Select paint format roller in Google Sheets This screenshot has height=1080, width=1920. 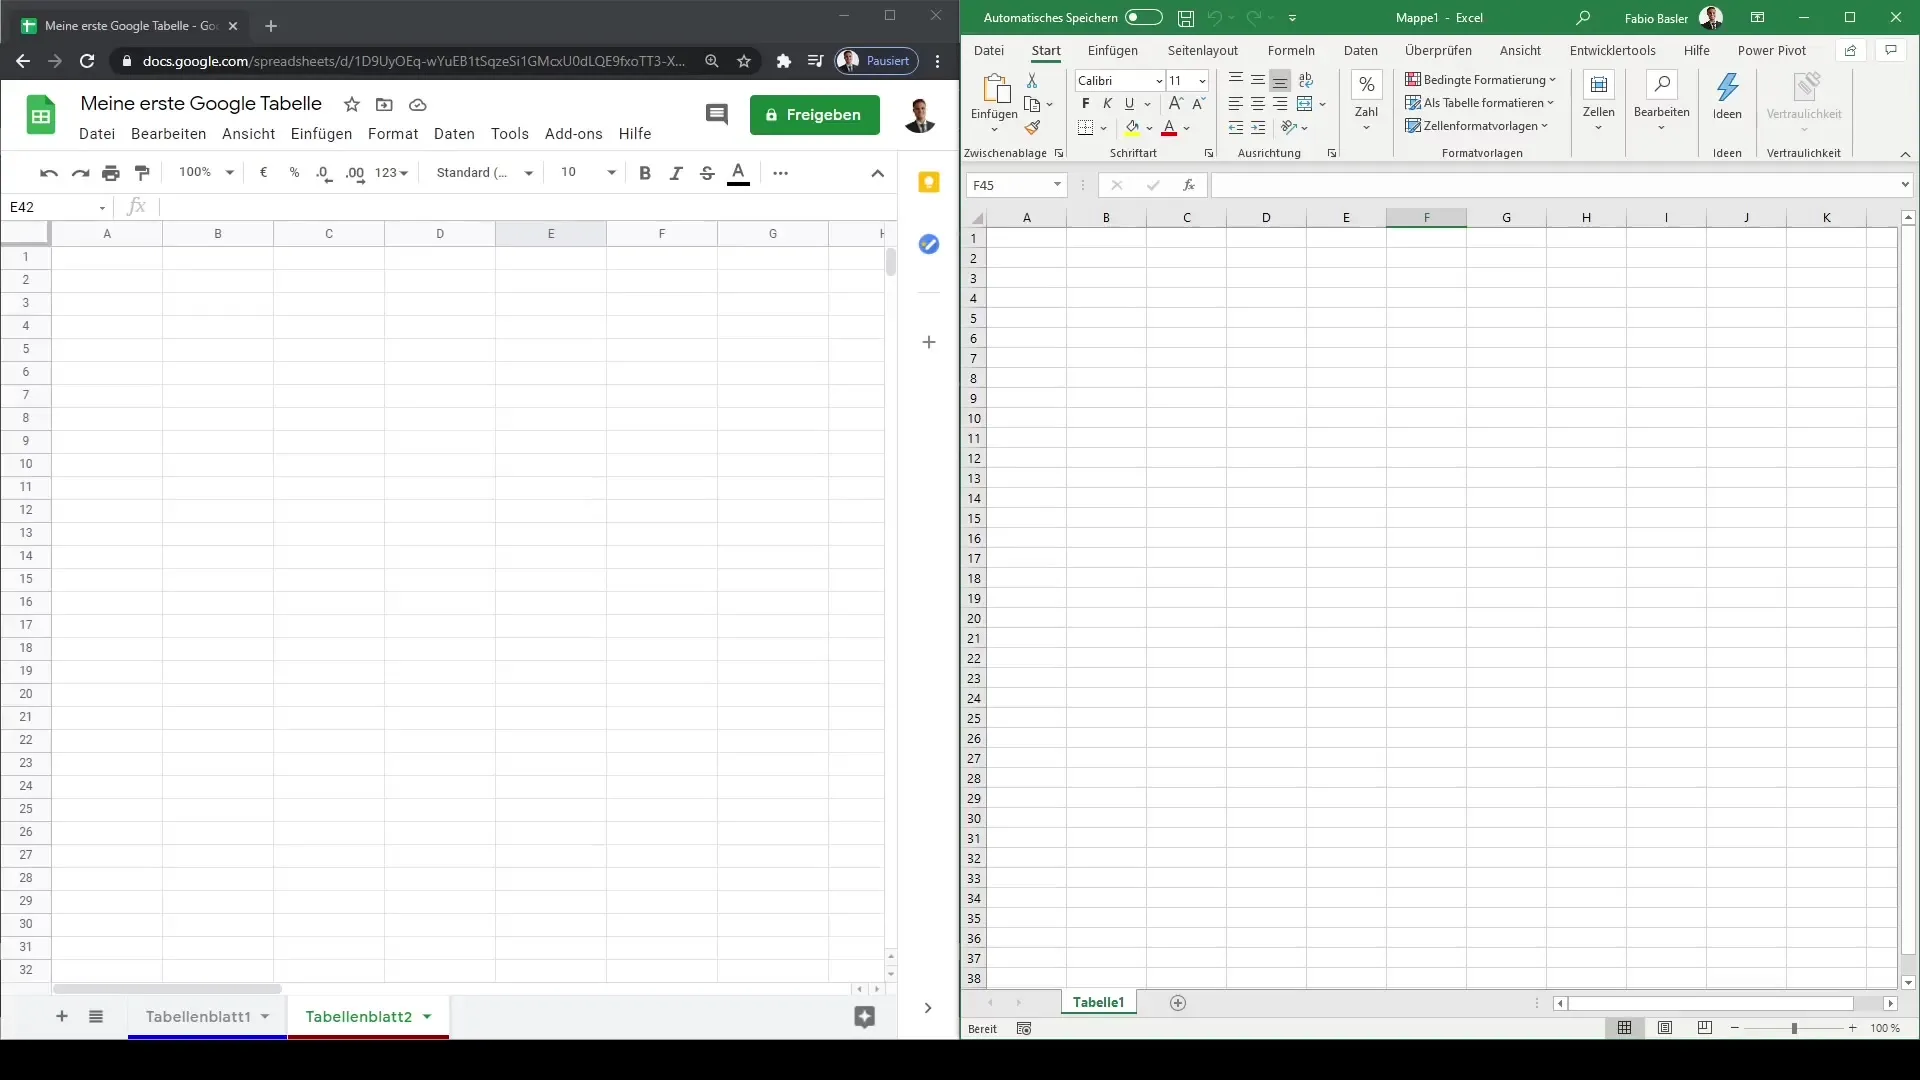click(x=142, y=173)
